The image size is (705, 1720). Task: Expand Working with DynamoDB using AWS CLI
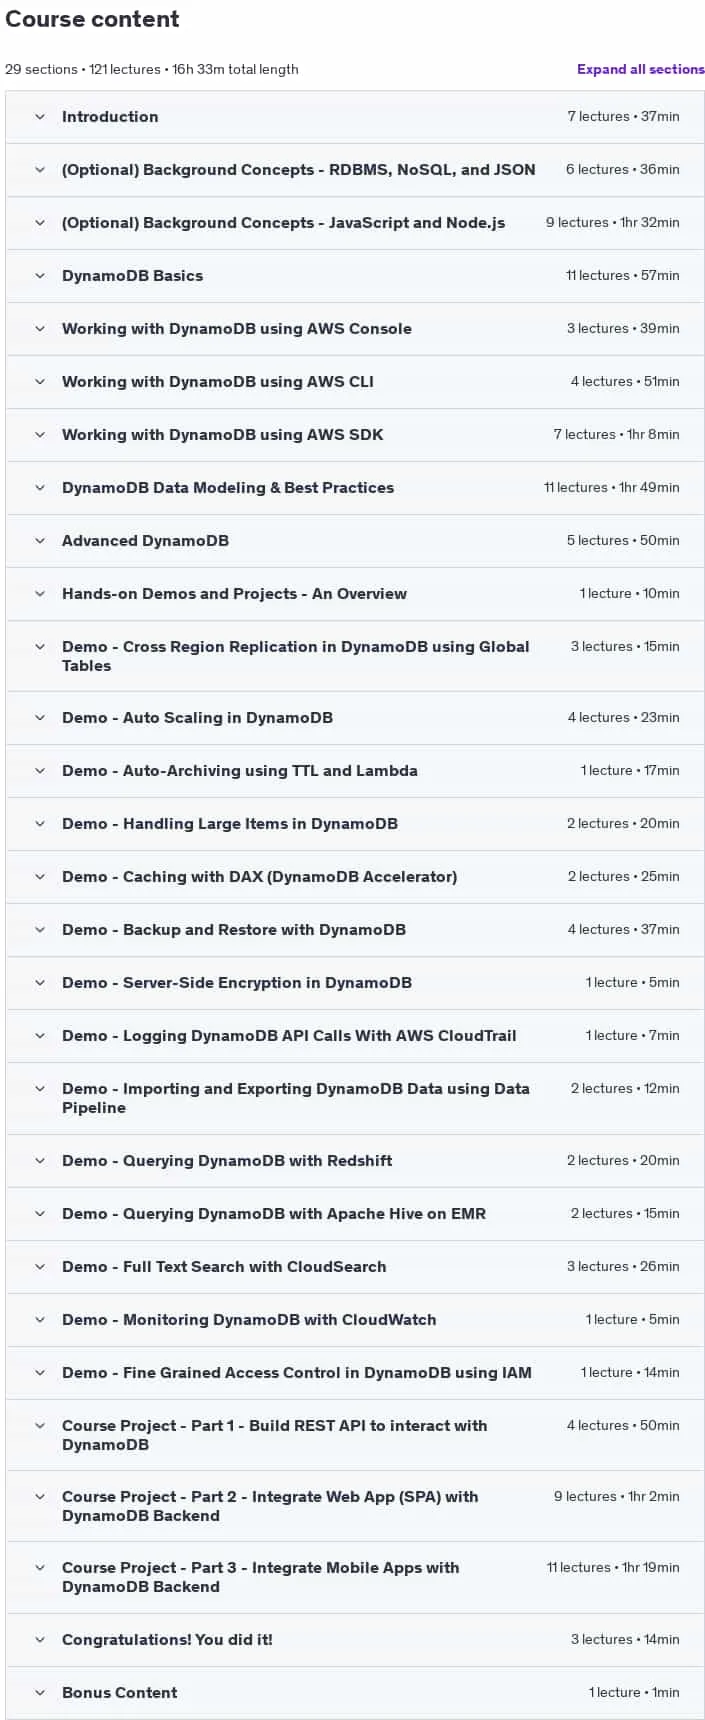355,382
